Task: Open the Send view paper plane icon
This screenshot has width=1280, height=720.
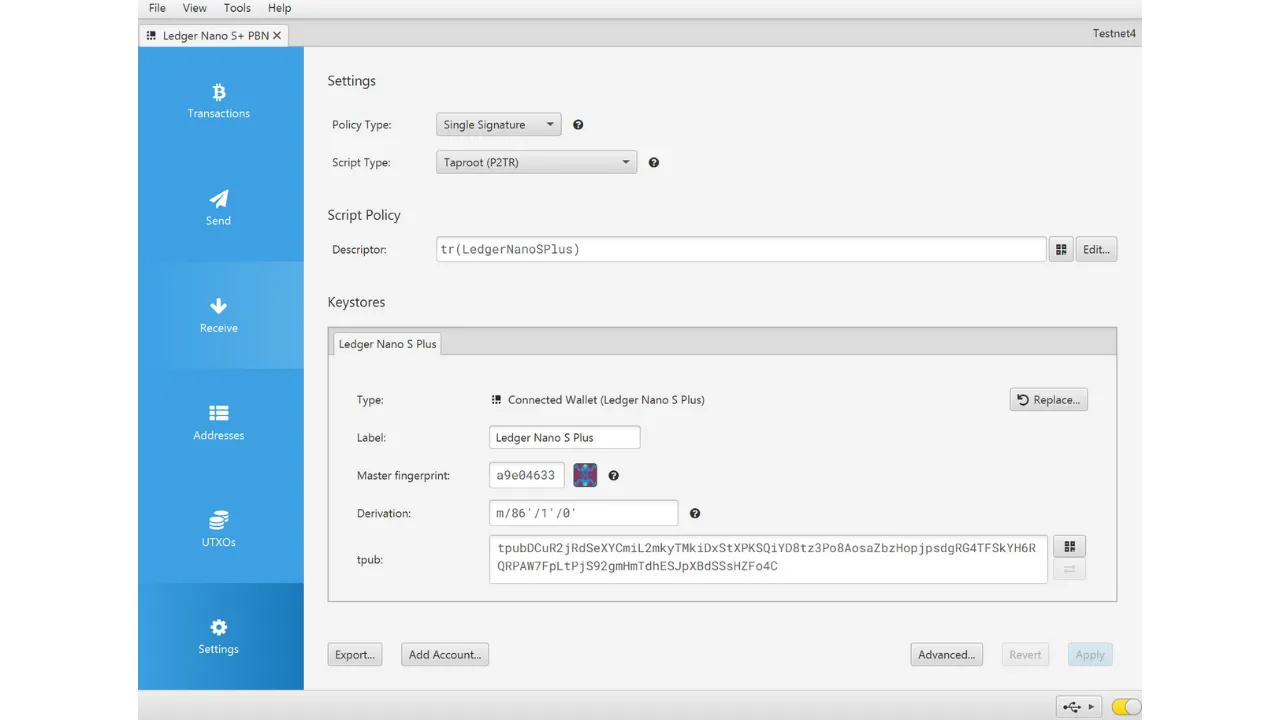Action: (219, 199)
